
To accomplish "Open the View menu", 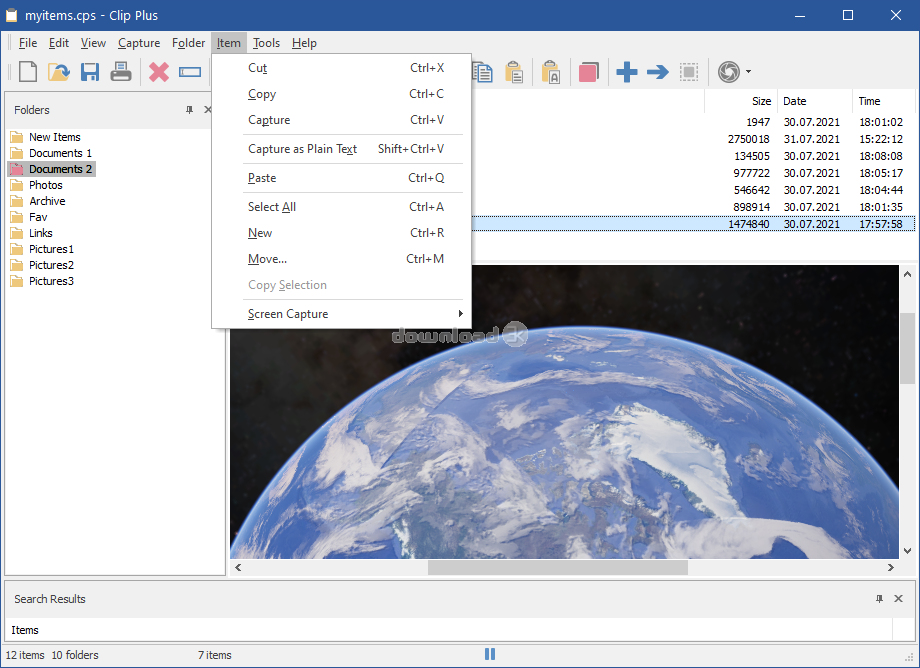I will (x=93, y=43).
